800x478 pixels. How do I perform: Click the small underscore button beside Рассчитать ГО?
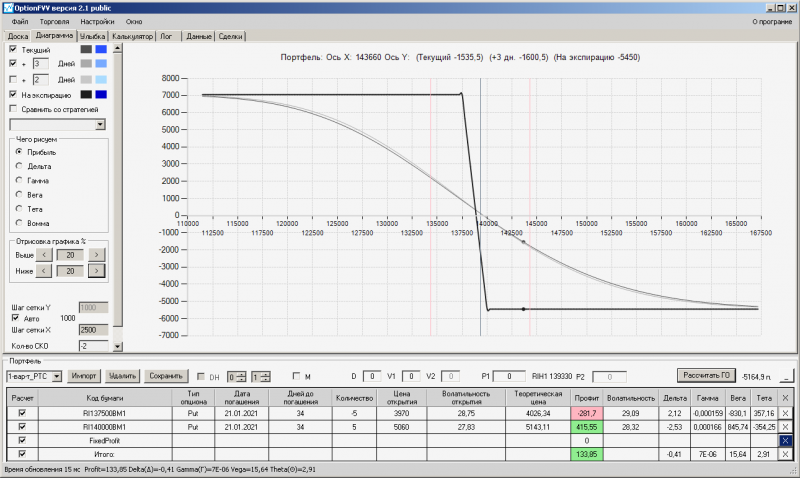pyautogui.click(x=787, y=376)
